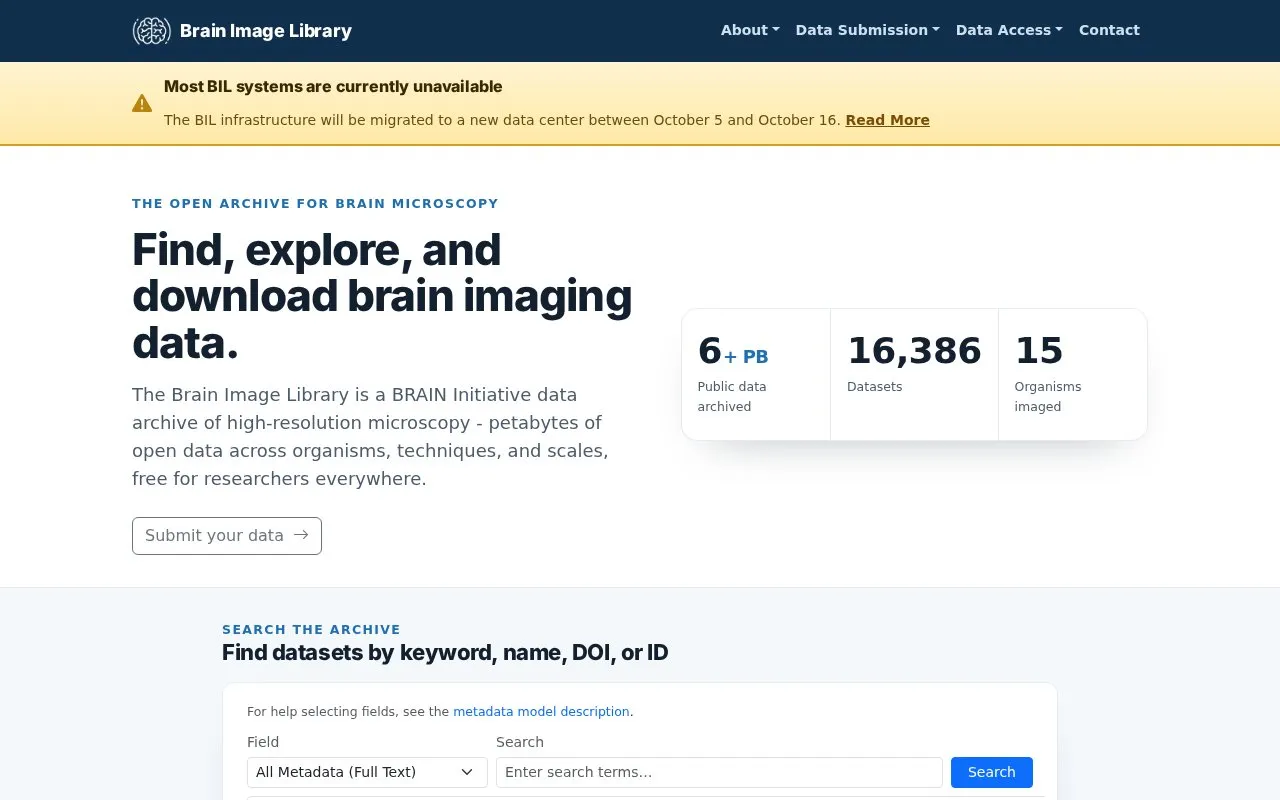The width and height of the screenshot is (1280, 800).
Task: Click the arrow icon in Submit your data
Action: (301, 535)
